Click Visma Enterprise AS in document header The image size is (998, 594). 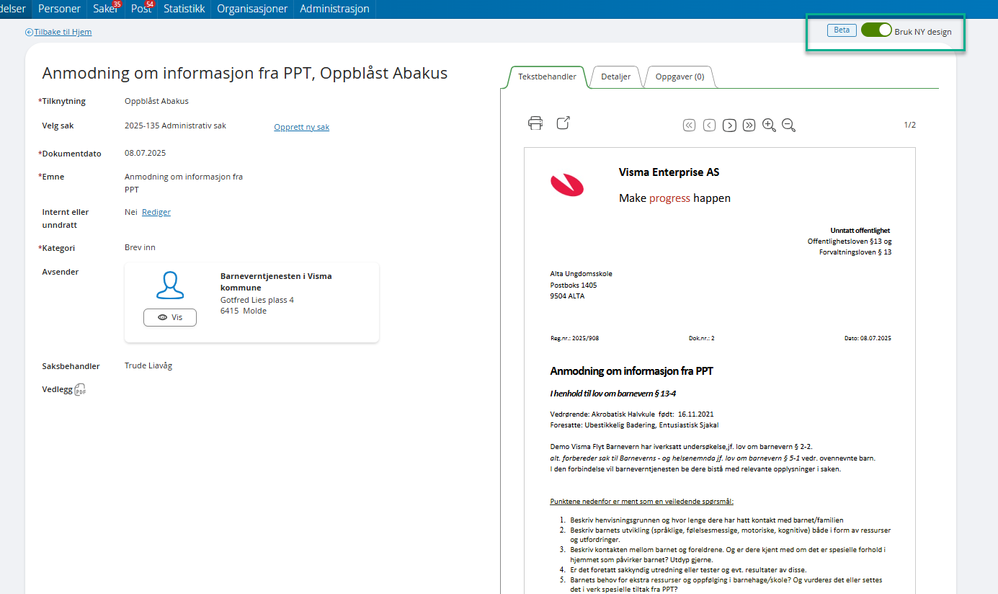(x=669, y=172)
